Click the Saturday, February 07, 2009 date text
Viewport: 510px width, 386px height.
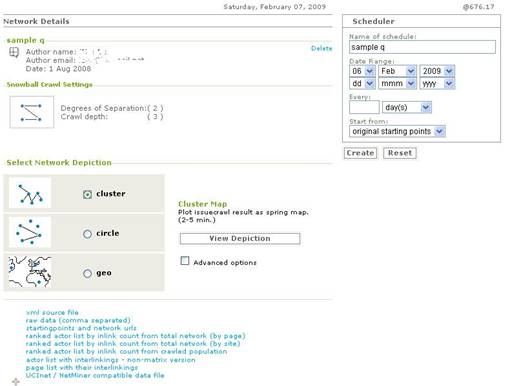275,7
